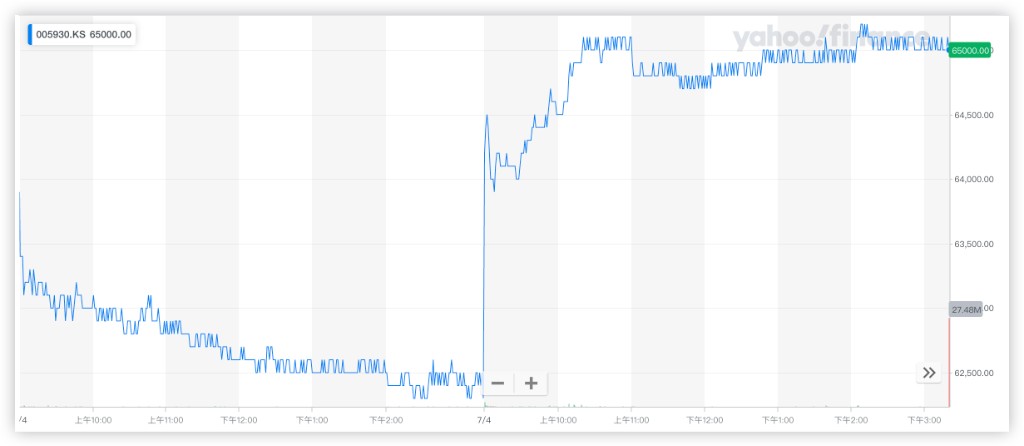Viewport: 1024px width, 446px height.
Task: Click the 62,500.00 price axis label
Action: tap(973, 373)
